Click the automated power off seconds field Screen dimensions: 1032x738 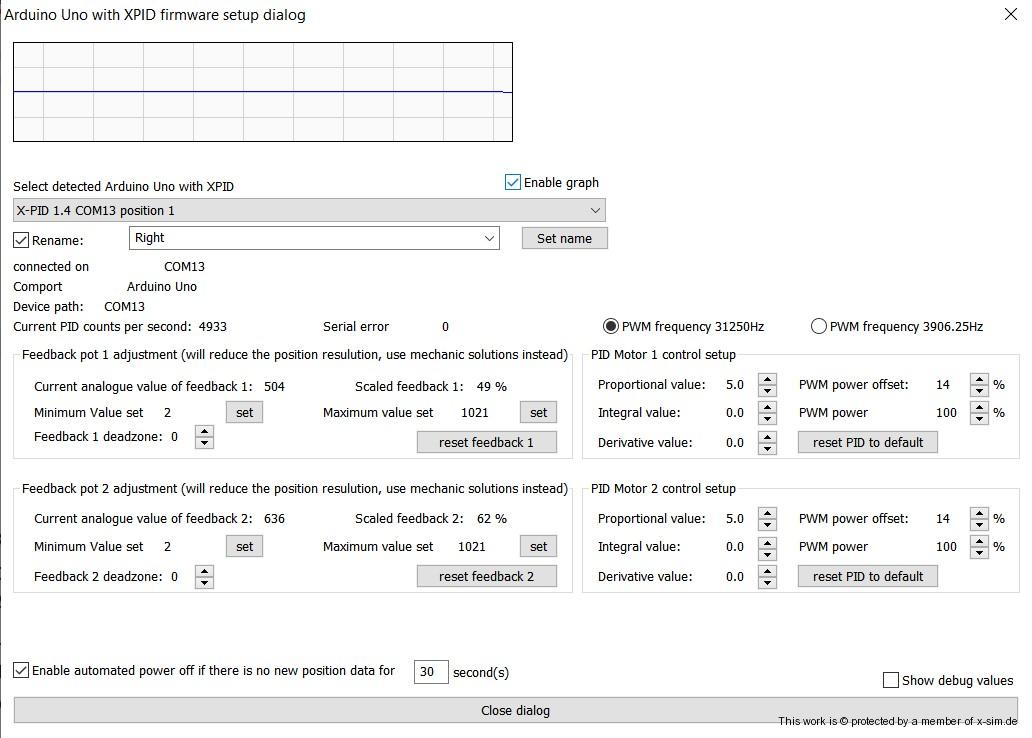click(x=430, y=672)
